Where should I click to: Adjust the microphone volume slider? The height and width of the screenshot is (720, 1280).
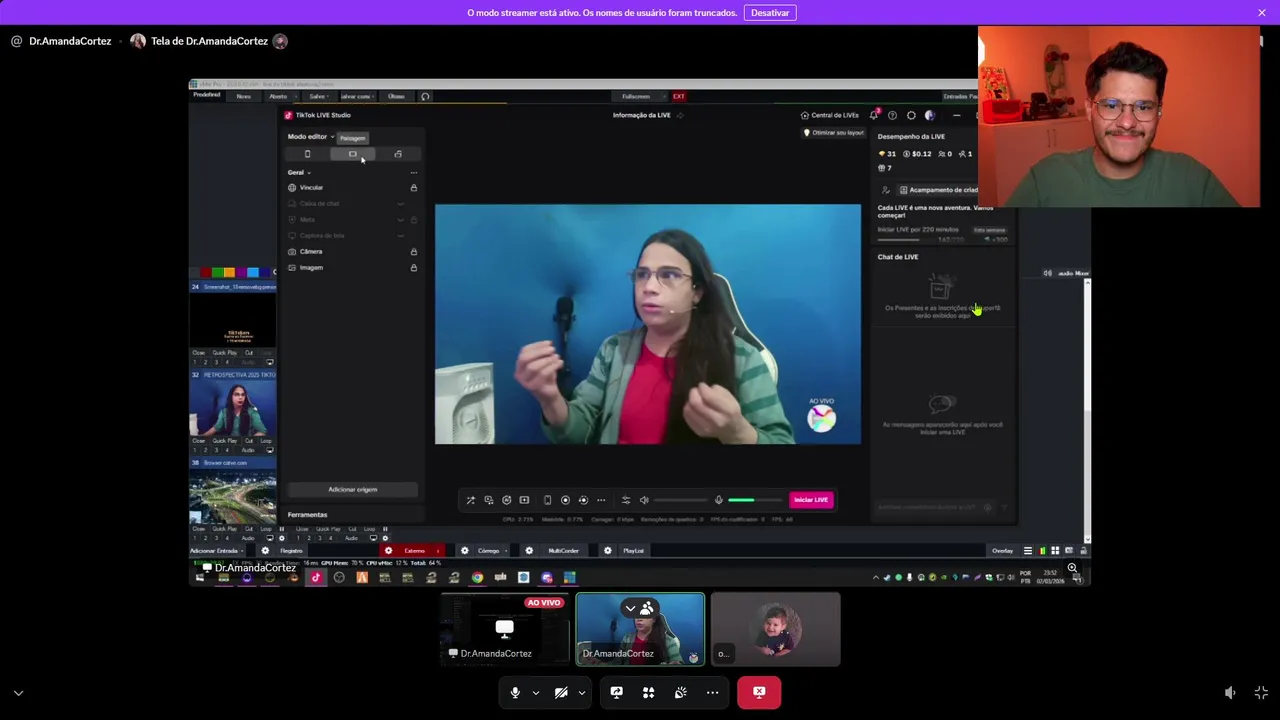[755, 500]
